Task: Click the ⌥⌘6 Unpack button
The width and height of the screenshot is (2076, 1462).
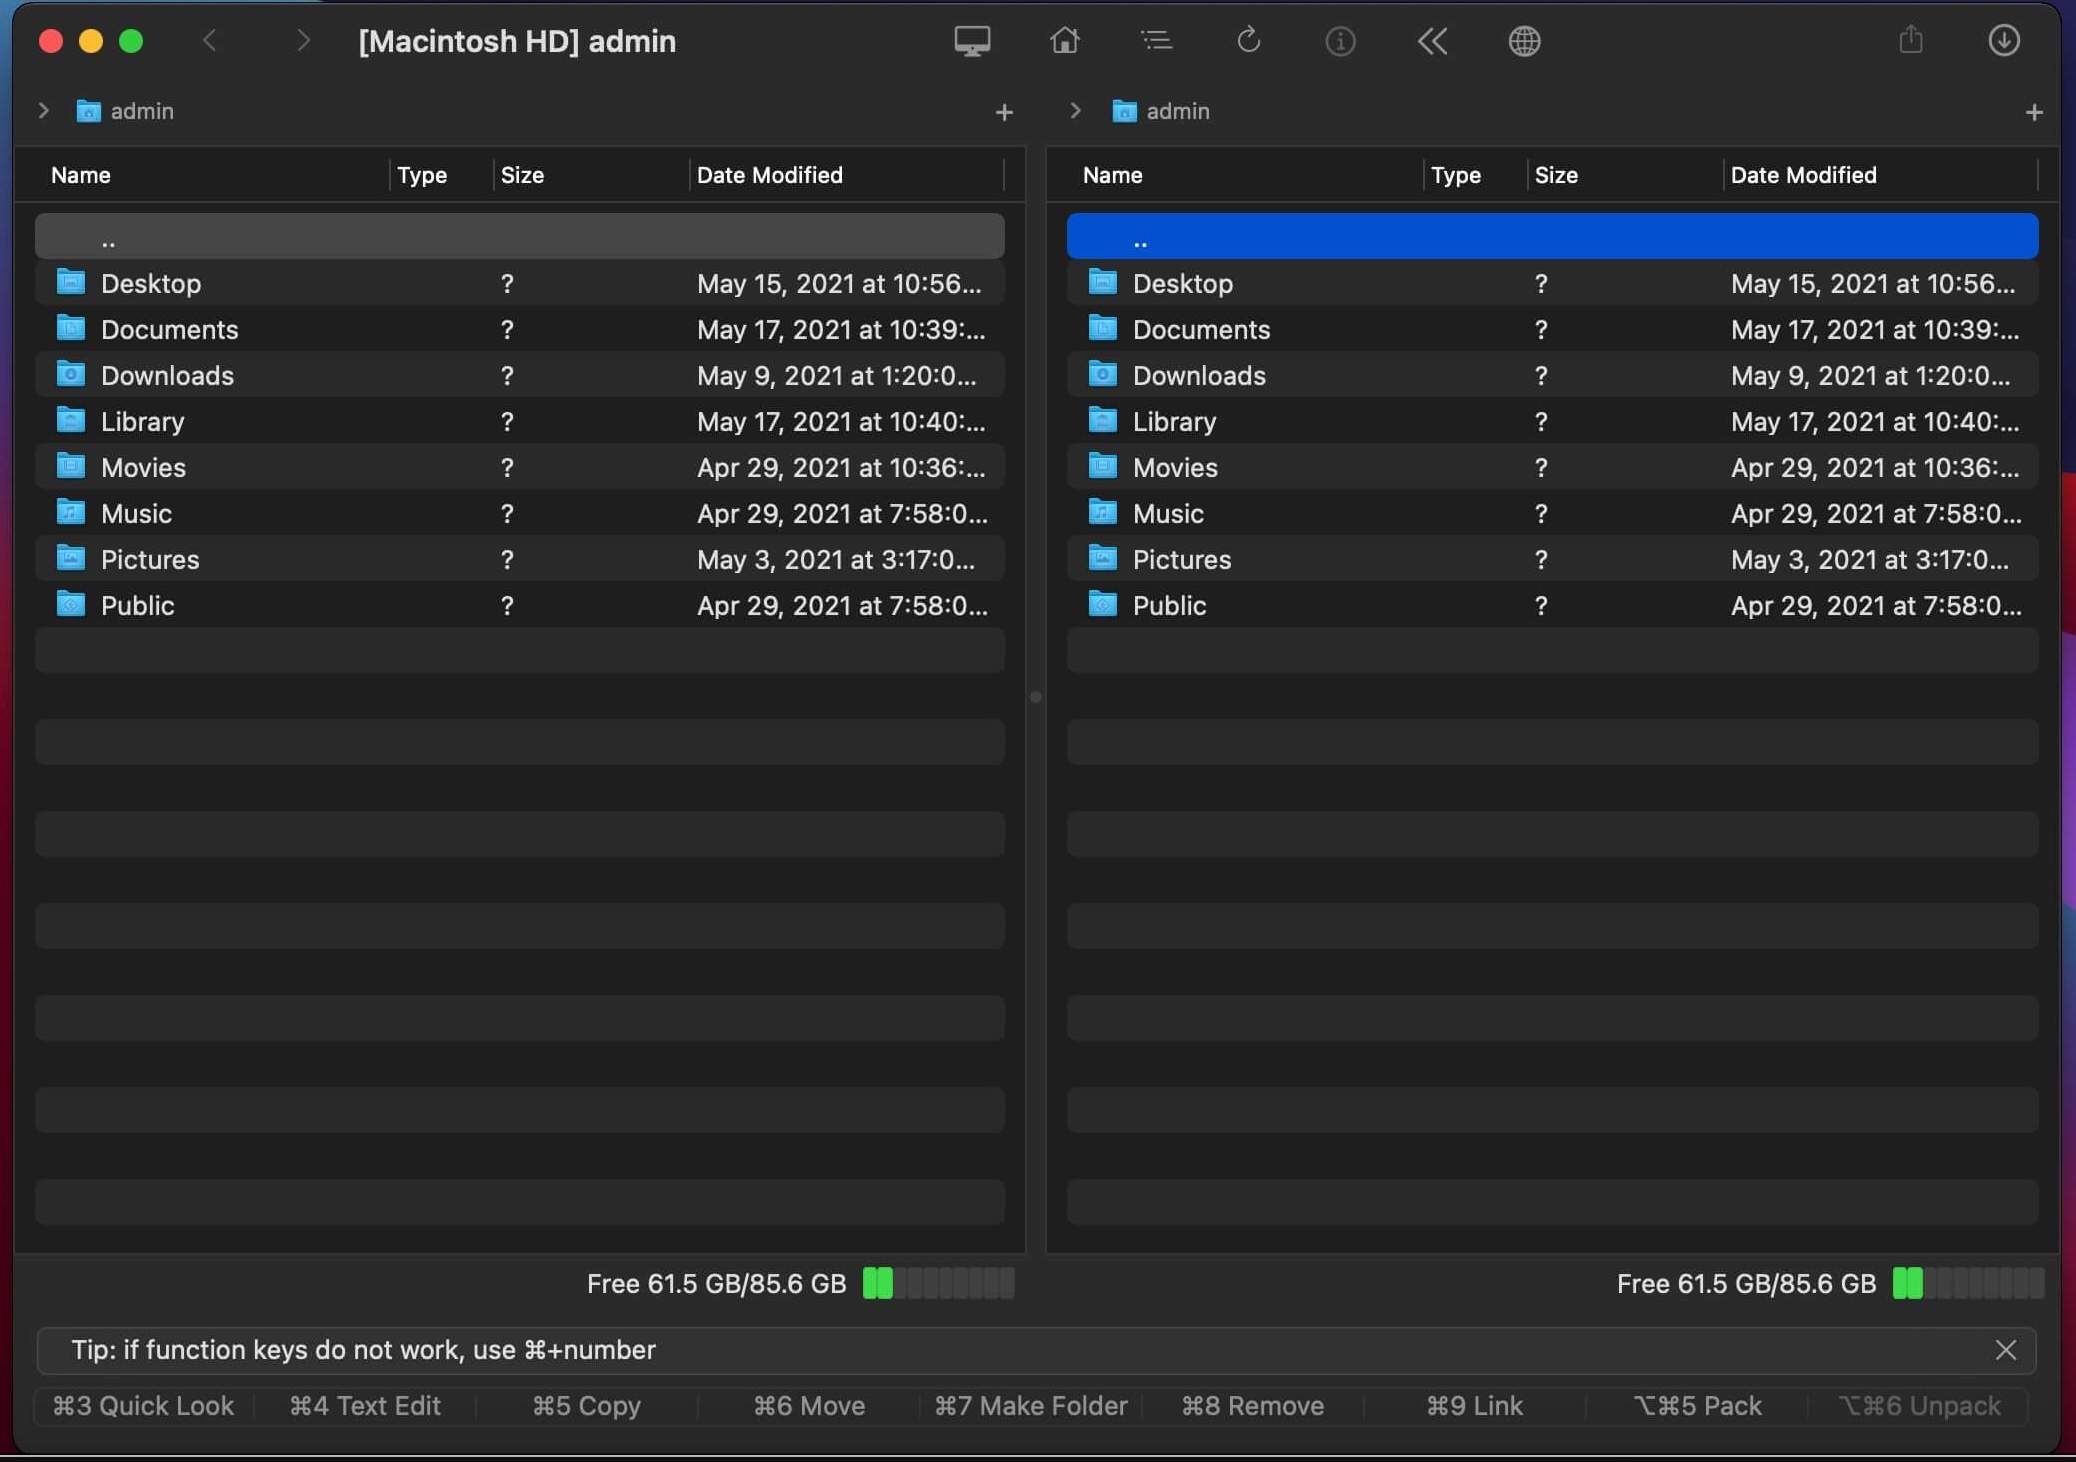Action: tap(1919, 1406)
